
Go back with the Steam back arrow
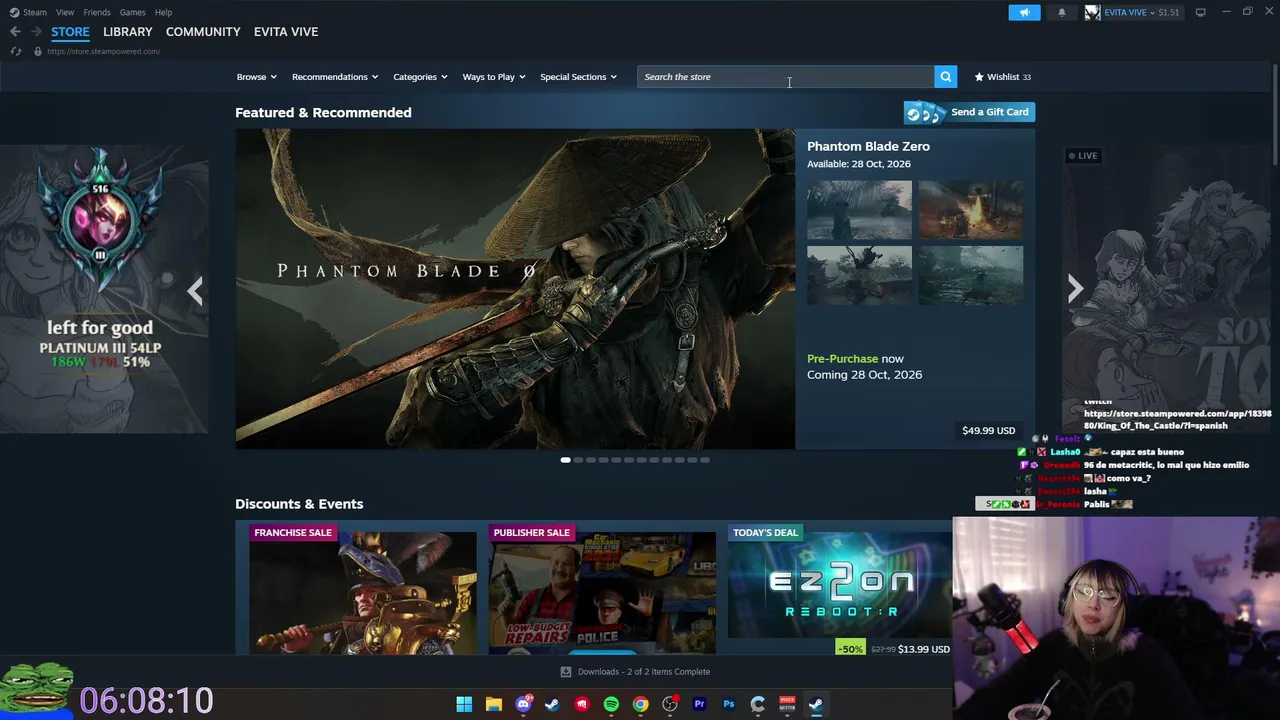pyautogui.click(x=15, y=32)
